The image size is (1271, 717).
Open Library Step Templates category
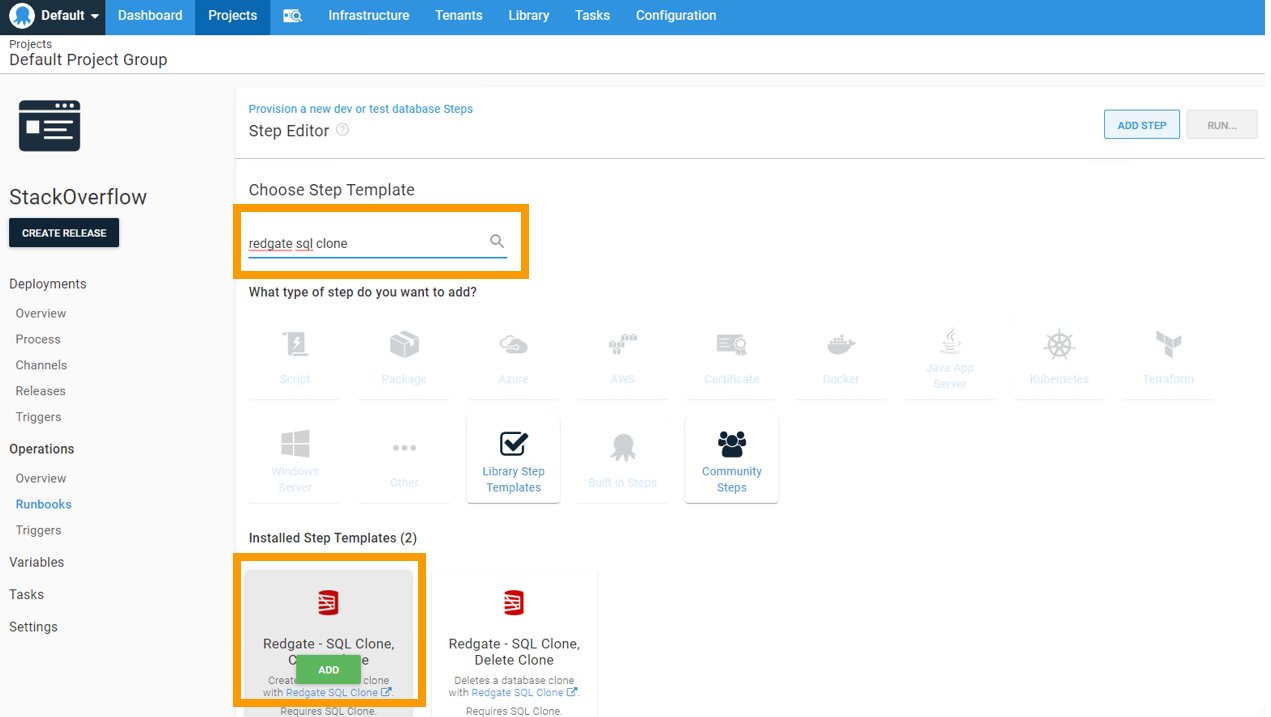pyautogui.click(x=513, y=458)
